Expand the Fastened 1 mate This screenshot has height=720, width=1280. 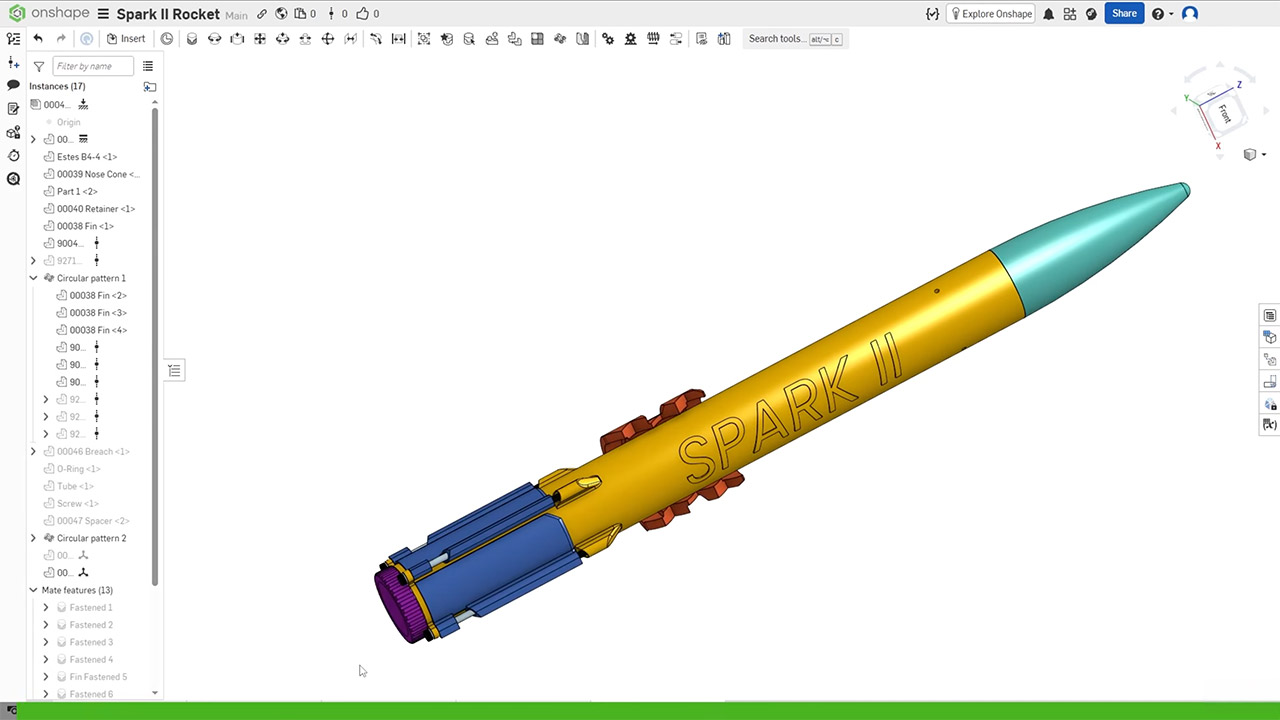pyautogui.click(x=45, y=607)
